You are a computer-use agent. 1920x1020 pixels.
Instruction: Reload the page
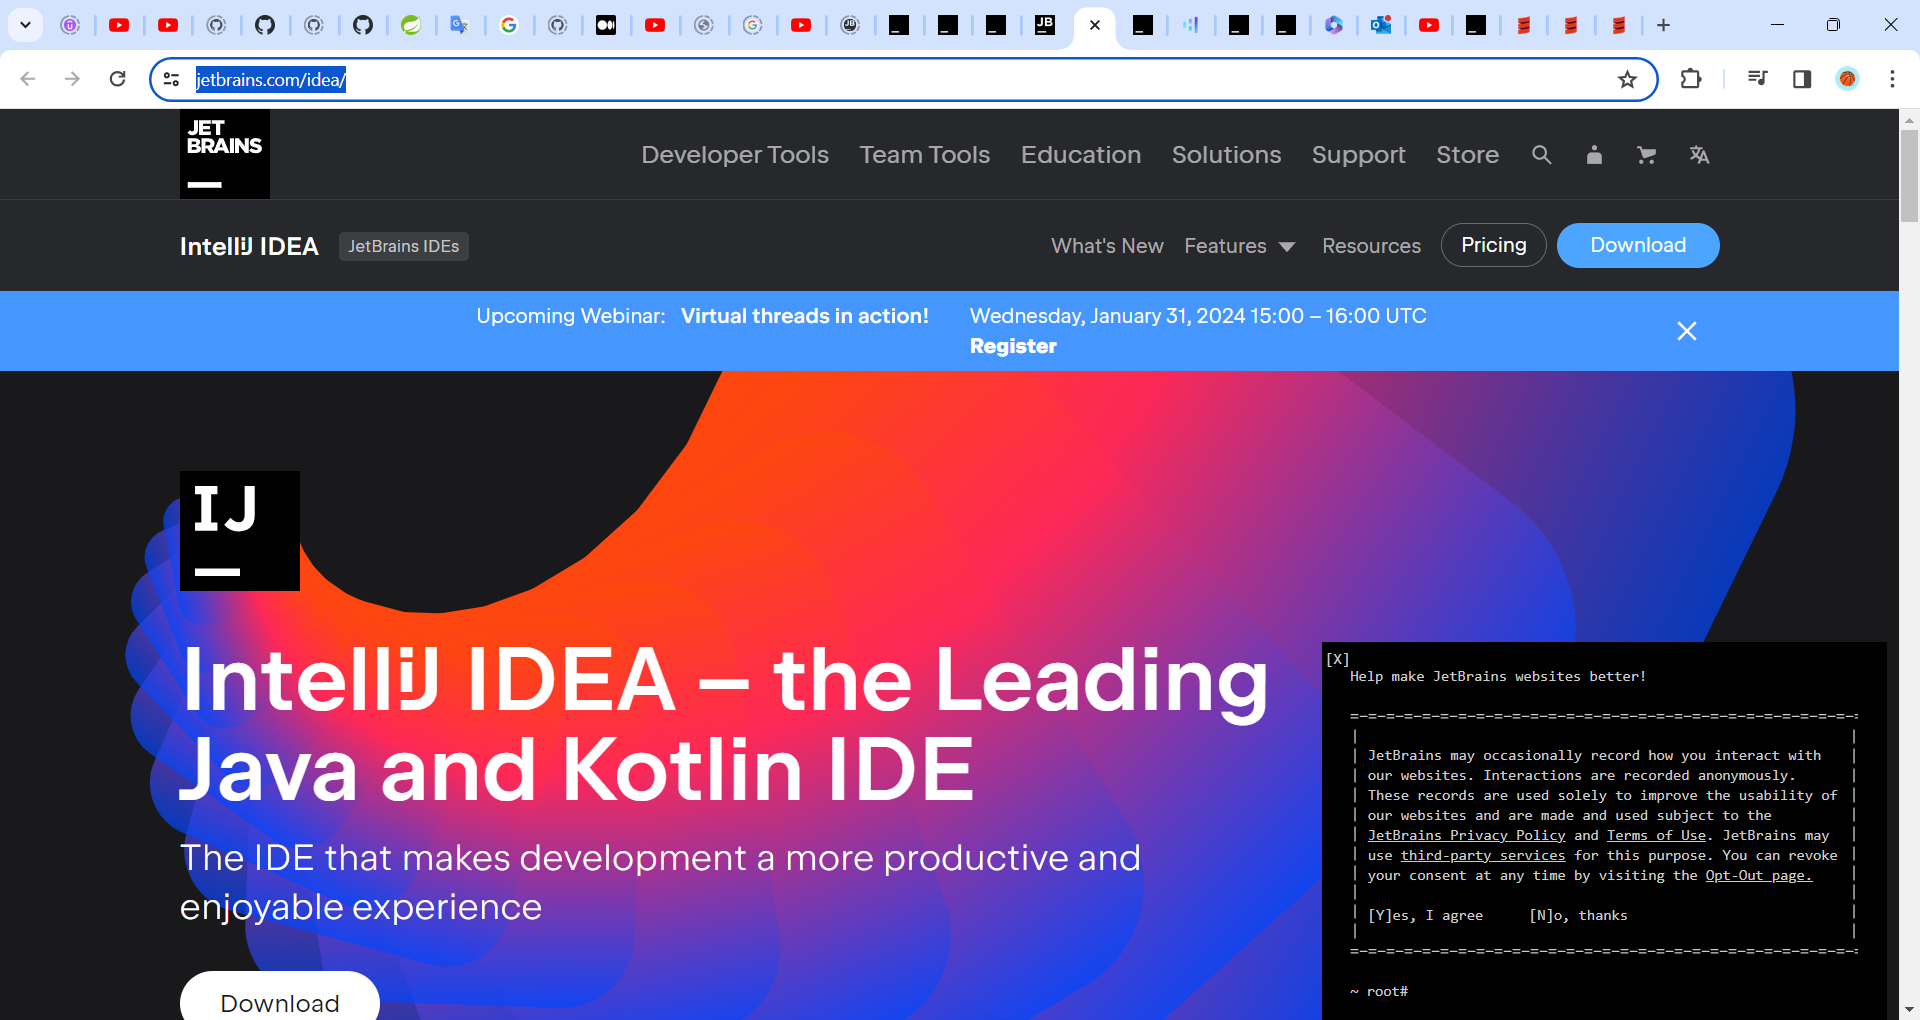click(117, 79)
